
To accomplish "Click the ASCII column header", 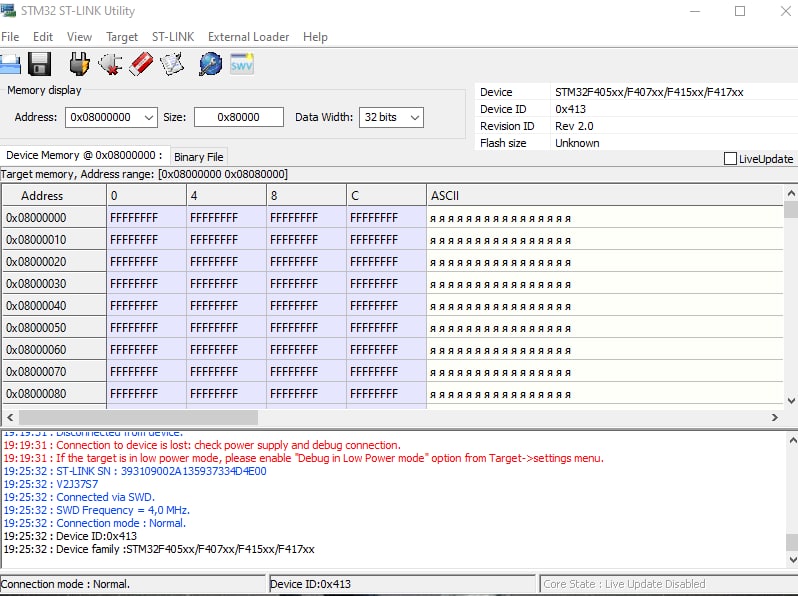I will [x=604, y=195].
